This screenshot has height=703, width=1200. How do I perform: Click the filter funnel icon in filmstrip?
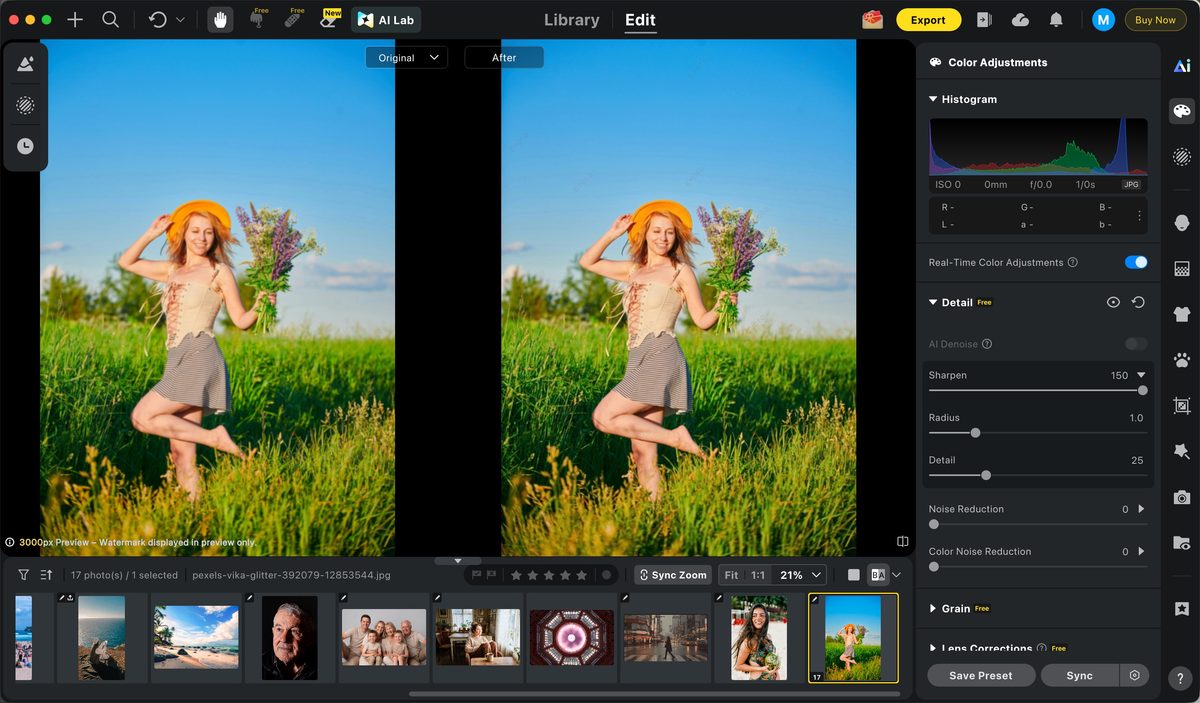(23, 575)
